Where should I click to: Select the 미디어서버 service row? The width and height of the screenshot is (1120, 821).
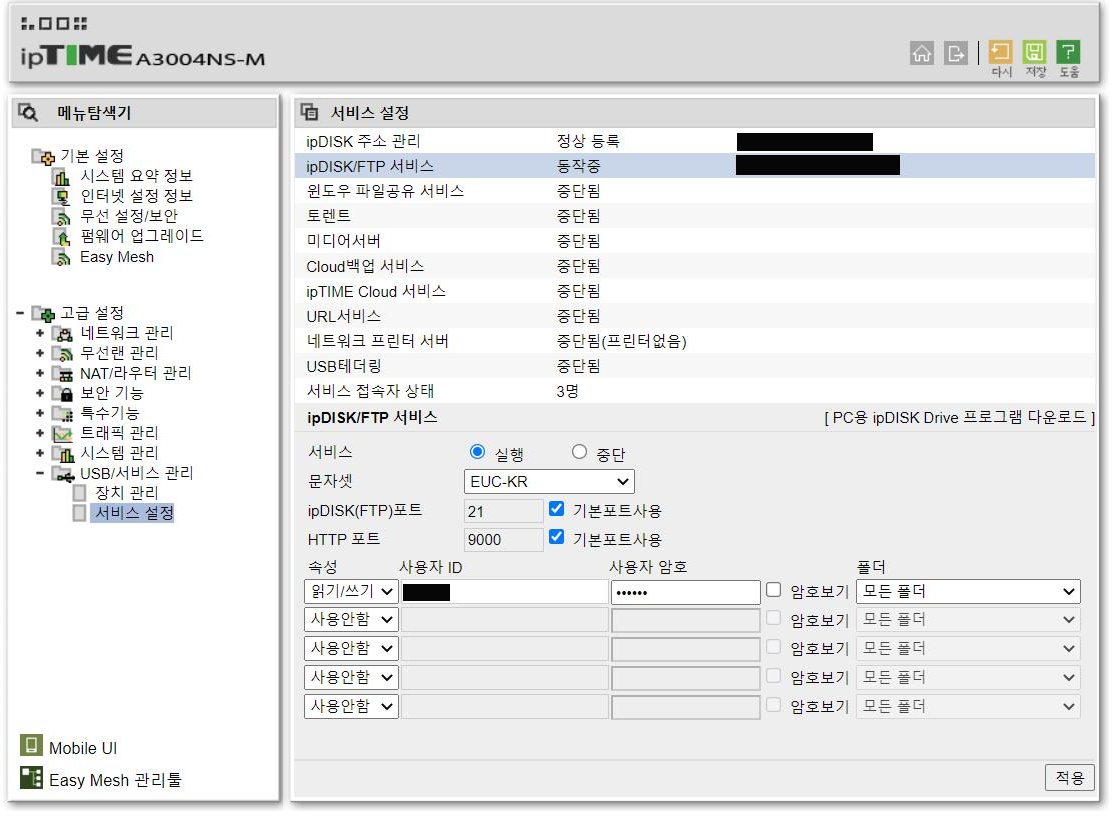[694, 241]
